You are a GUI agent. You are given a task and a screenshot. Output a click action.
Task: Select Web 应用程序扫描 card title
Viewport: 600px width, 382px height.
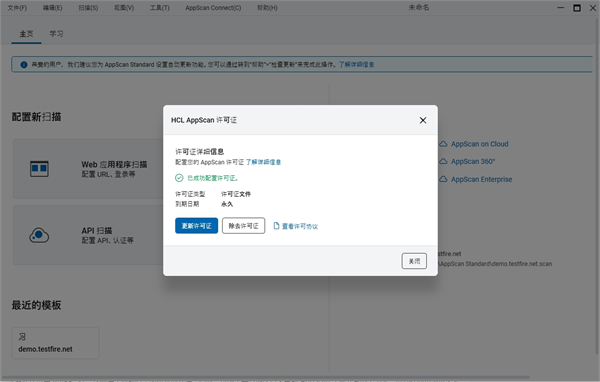[x=114, y=164]
